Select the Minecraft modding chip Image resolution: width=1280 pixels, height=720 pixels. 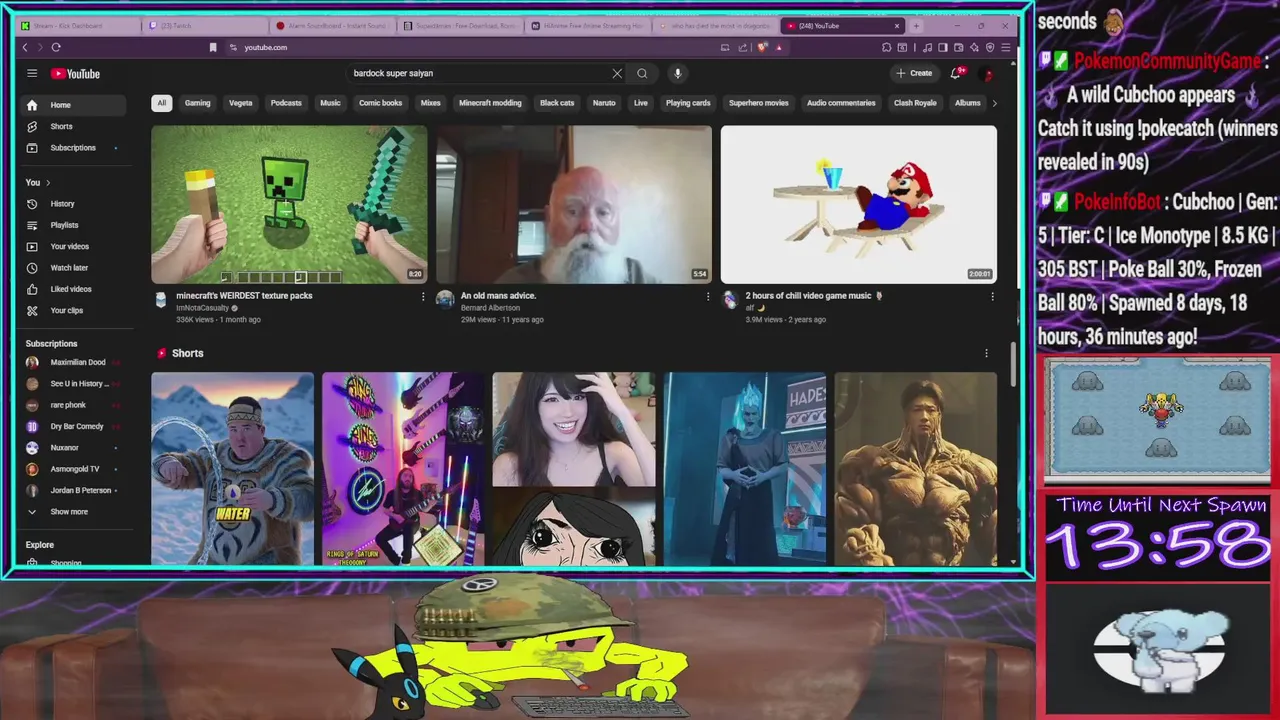click(x=490, y=103)
